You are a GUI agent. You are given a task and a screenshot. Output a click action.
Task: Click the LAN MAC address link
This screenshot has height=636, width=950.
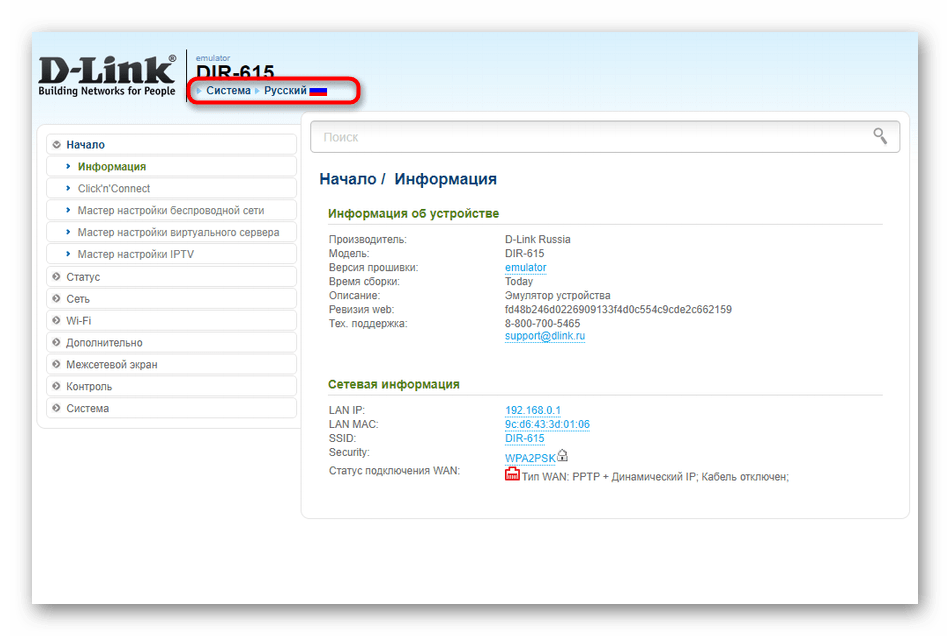click(547, 424)
